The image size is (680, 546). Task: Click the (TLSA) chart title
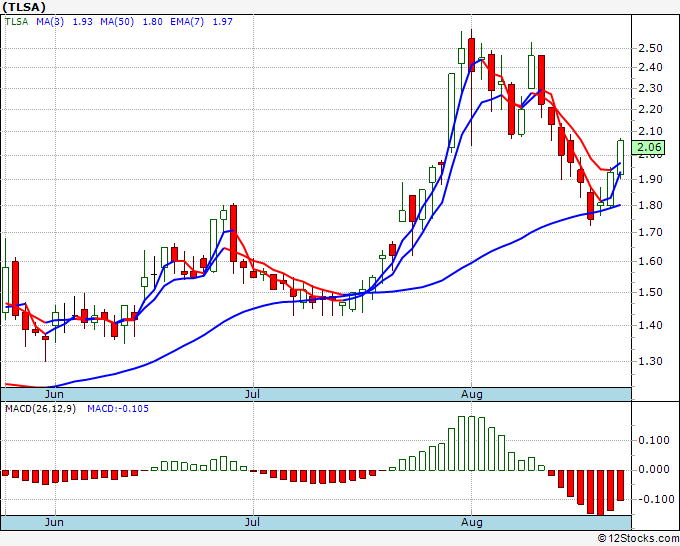tap(23, 7)
